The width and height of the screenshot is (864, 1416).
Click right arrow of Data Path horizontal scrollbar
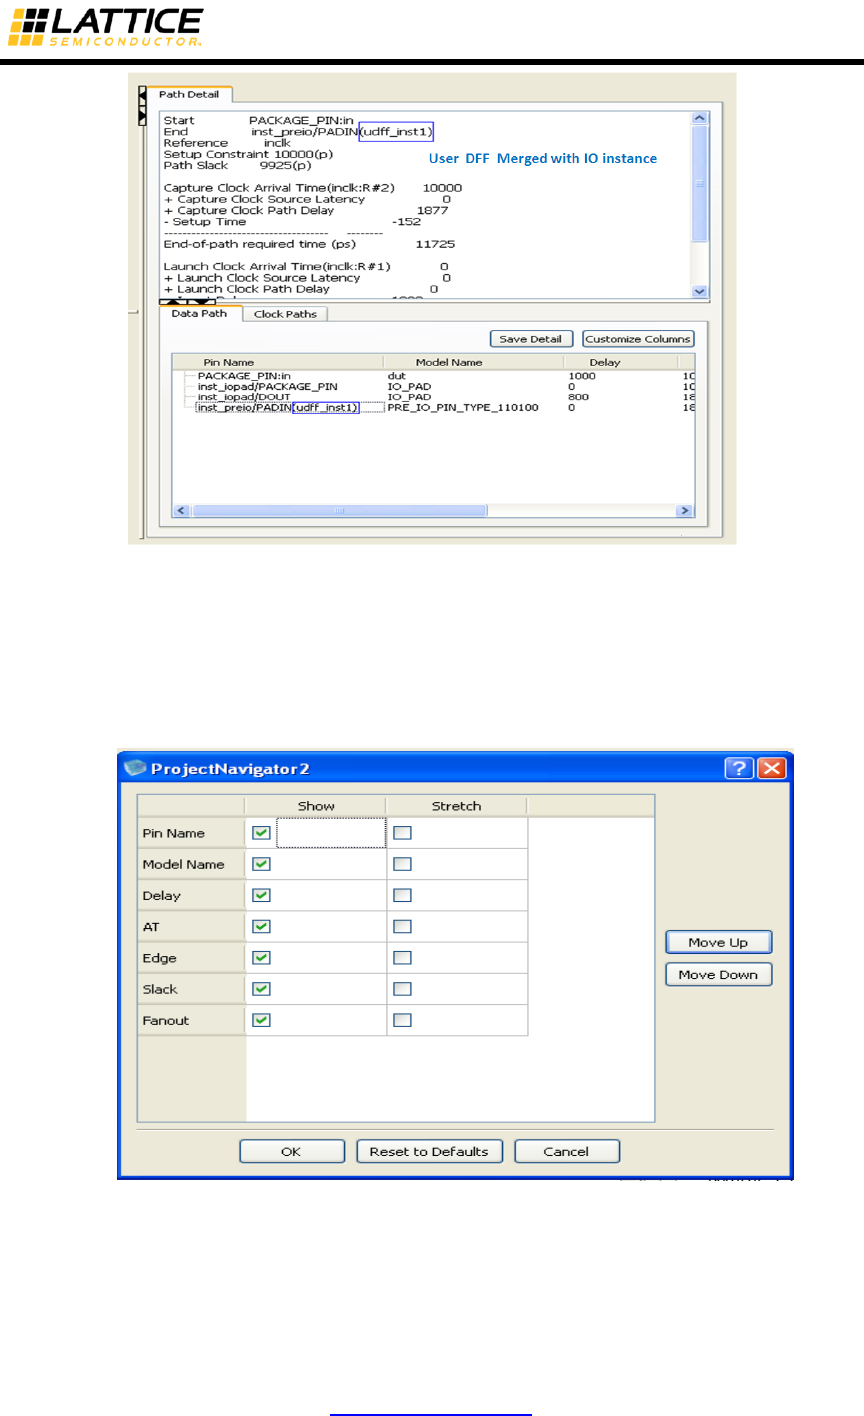685,510
